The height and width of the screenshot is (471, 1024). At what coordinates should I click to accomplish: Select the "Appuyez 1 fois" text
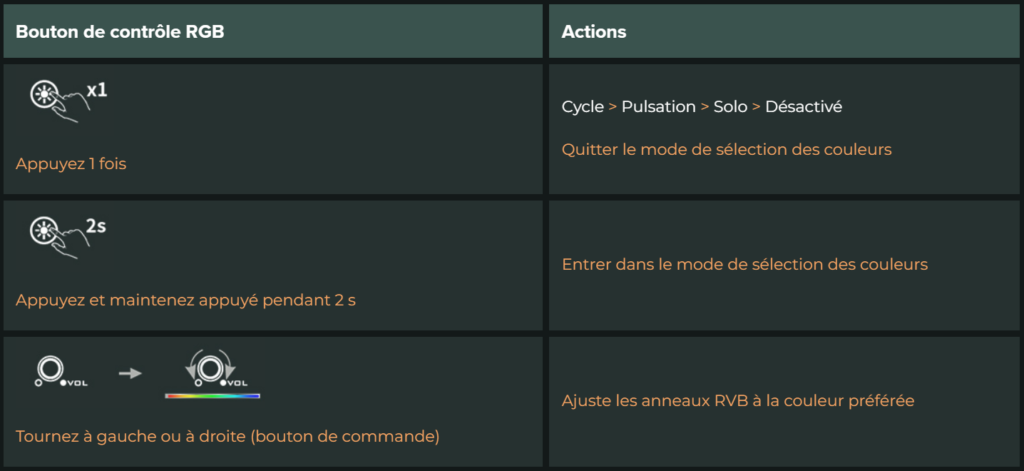coord(71,164)
